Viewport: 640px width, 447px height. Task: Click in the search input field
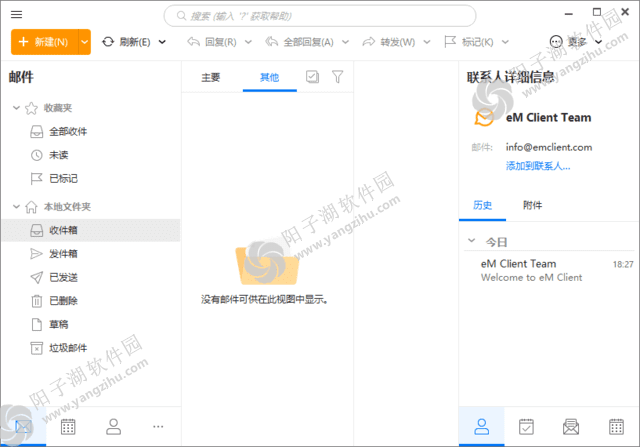click(x=320, y=16)
